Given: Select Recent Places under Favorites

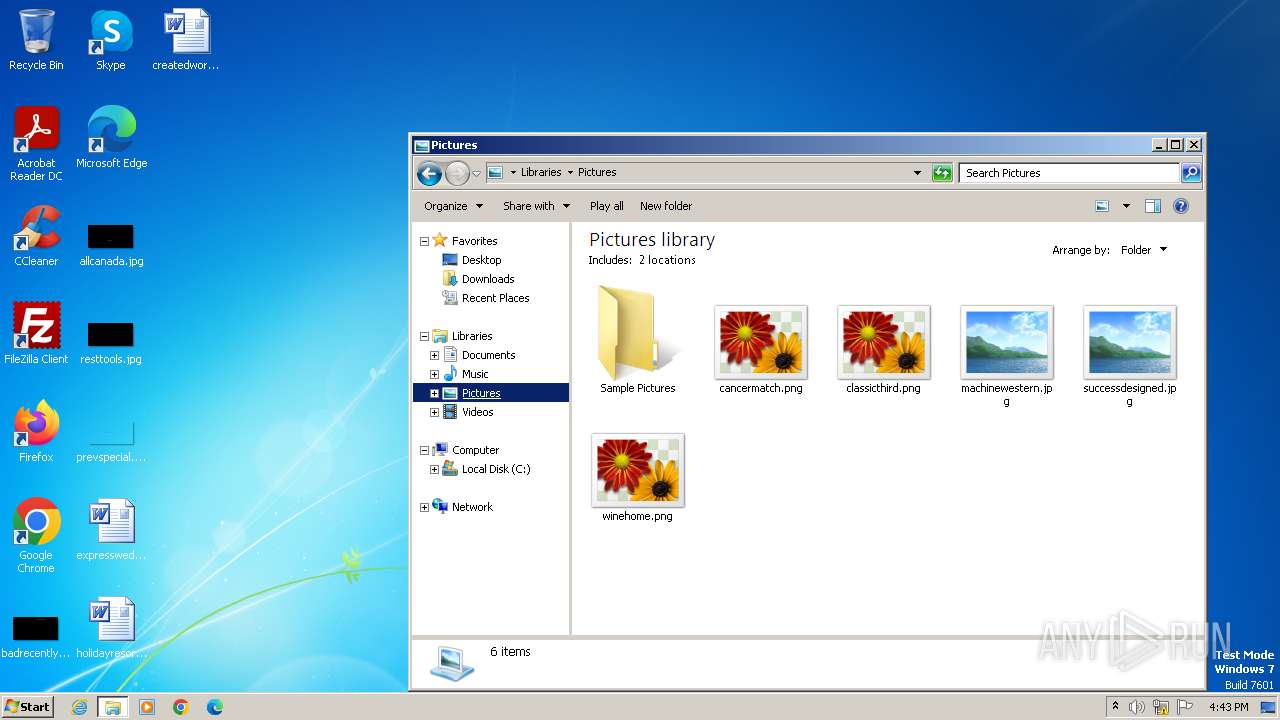Looking at the screenshot, I should coord(495,298).
